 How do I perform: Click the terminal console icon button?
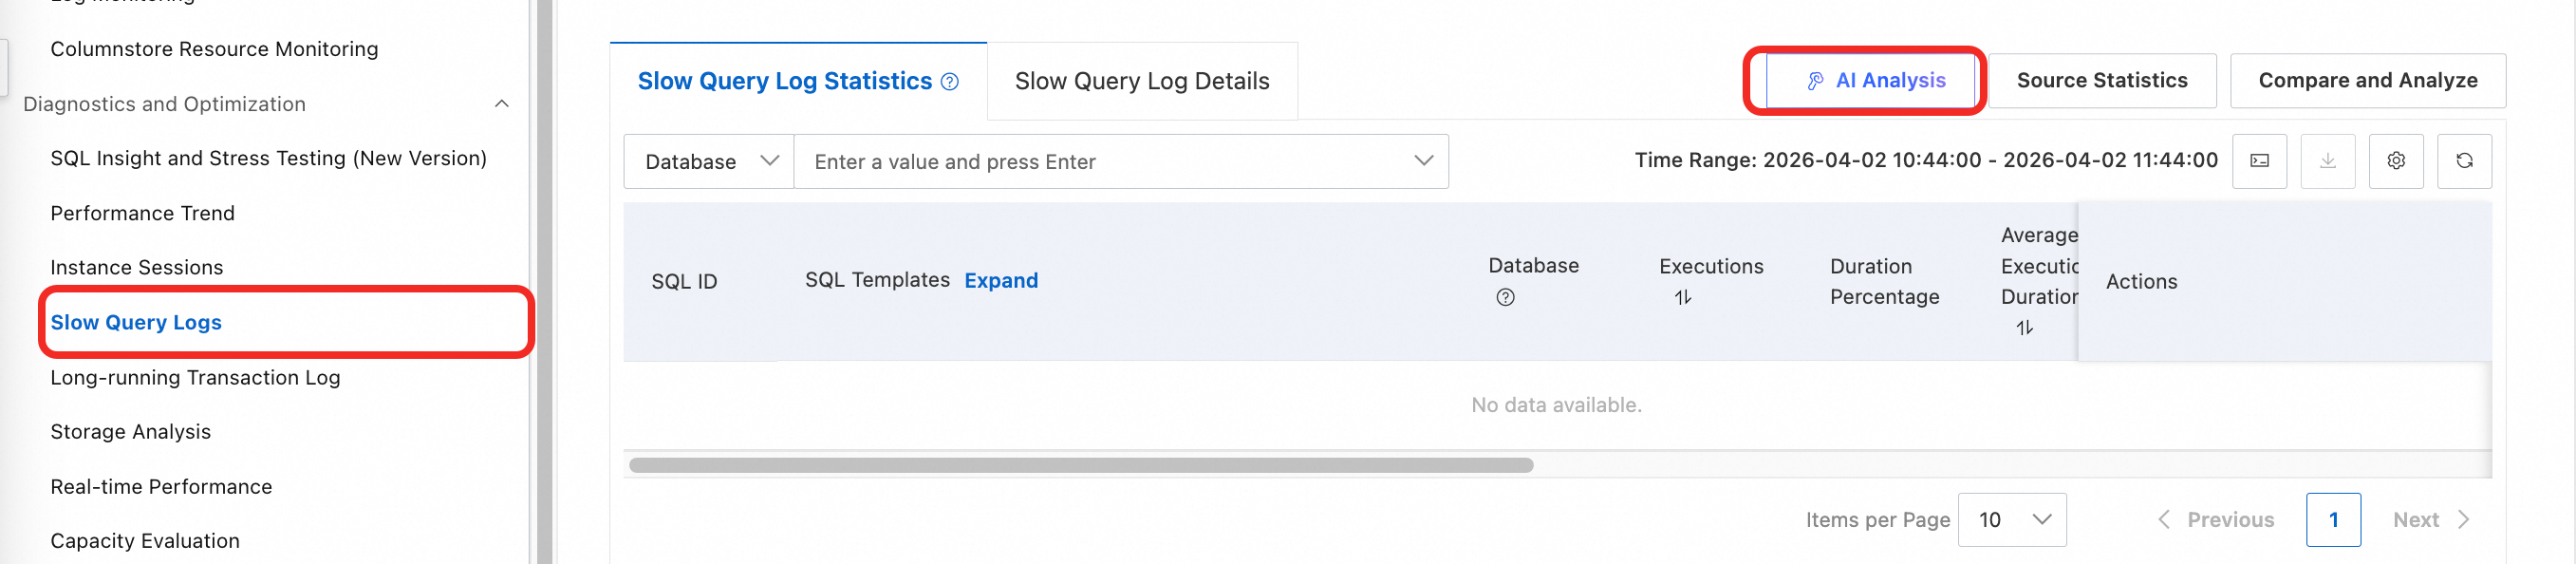tap(2259, 161)
